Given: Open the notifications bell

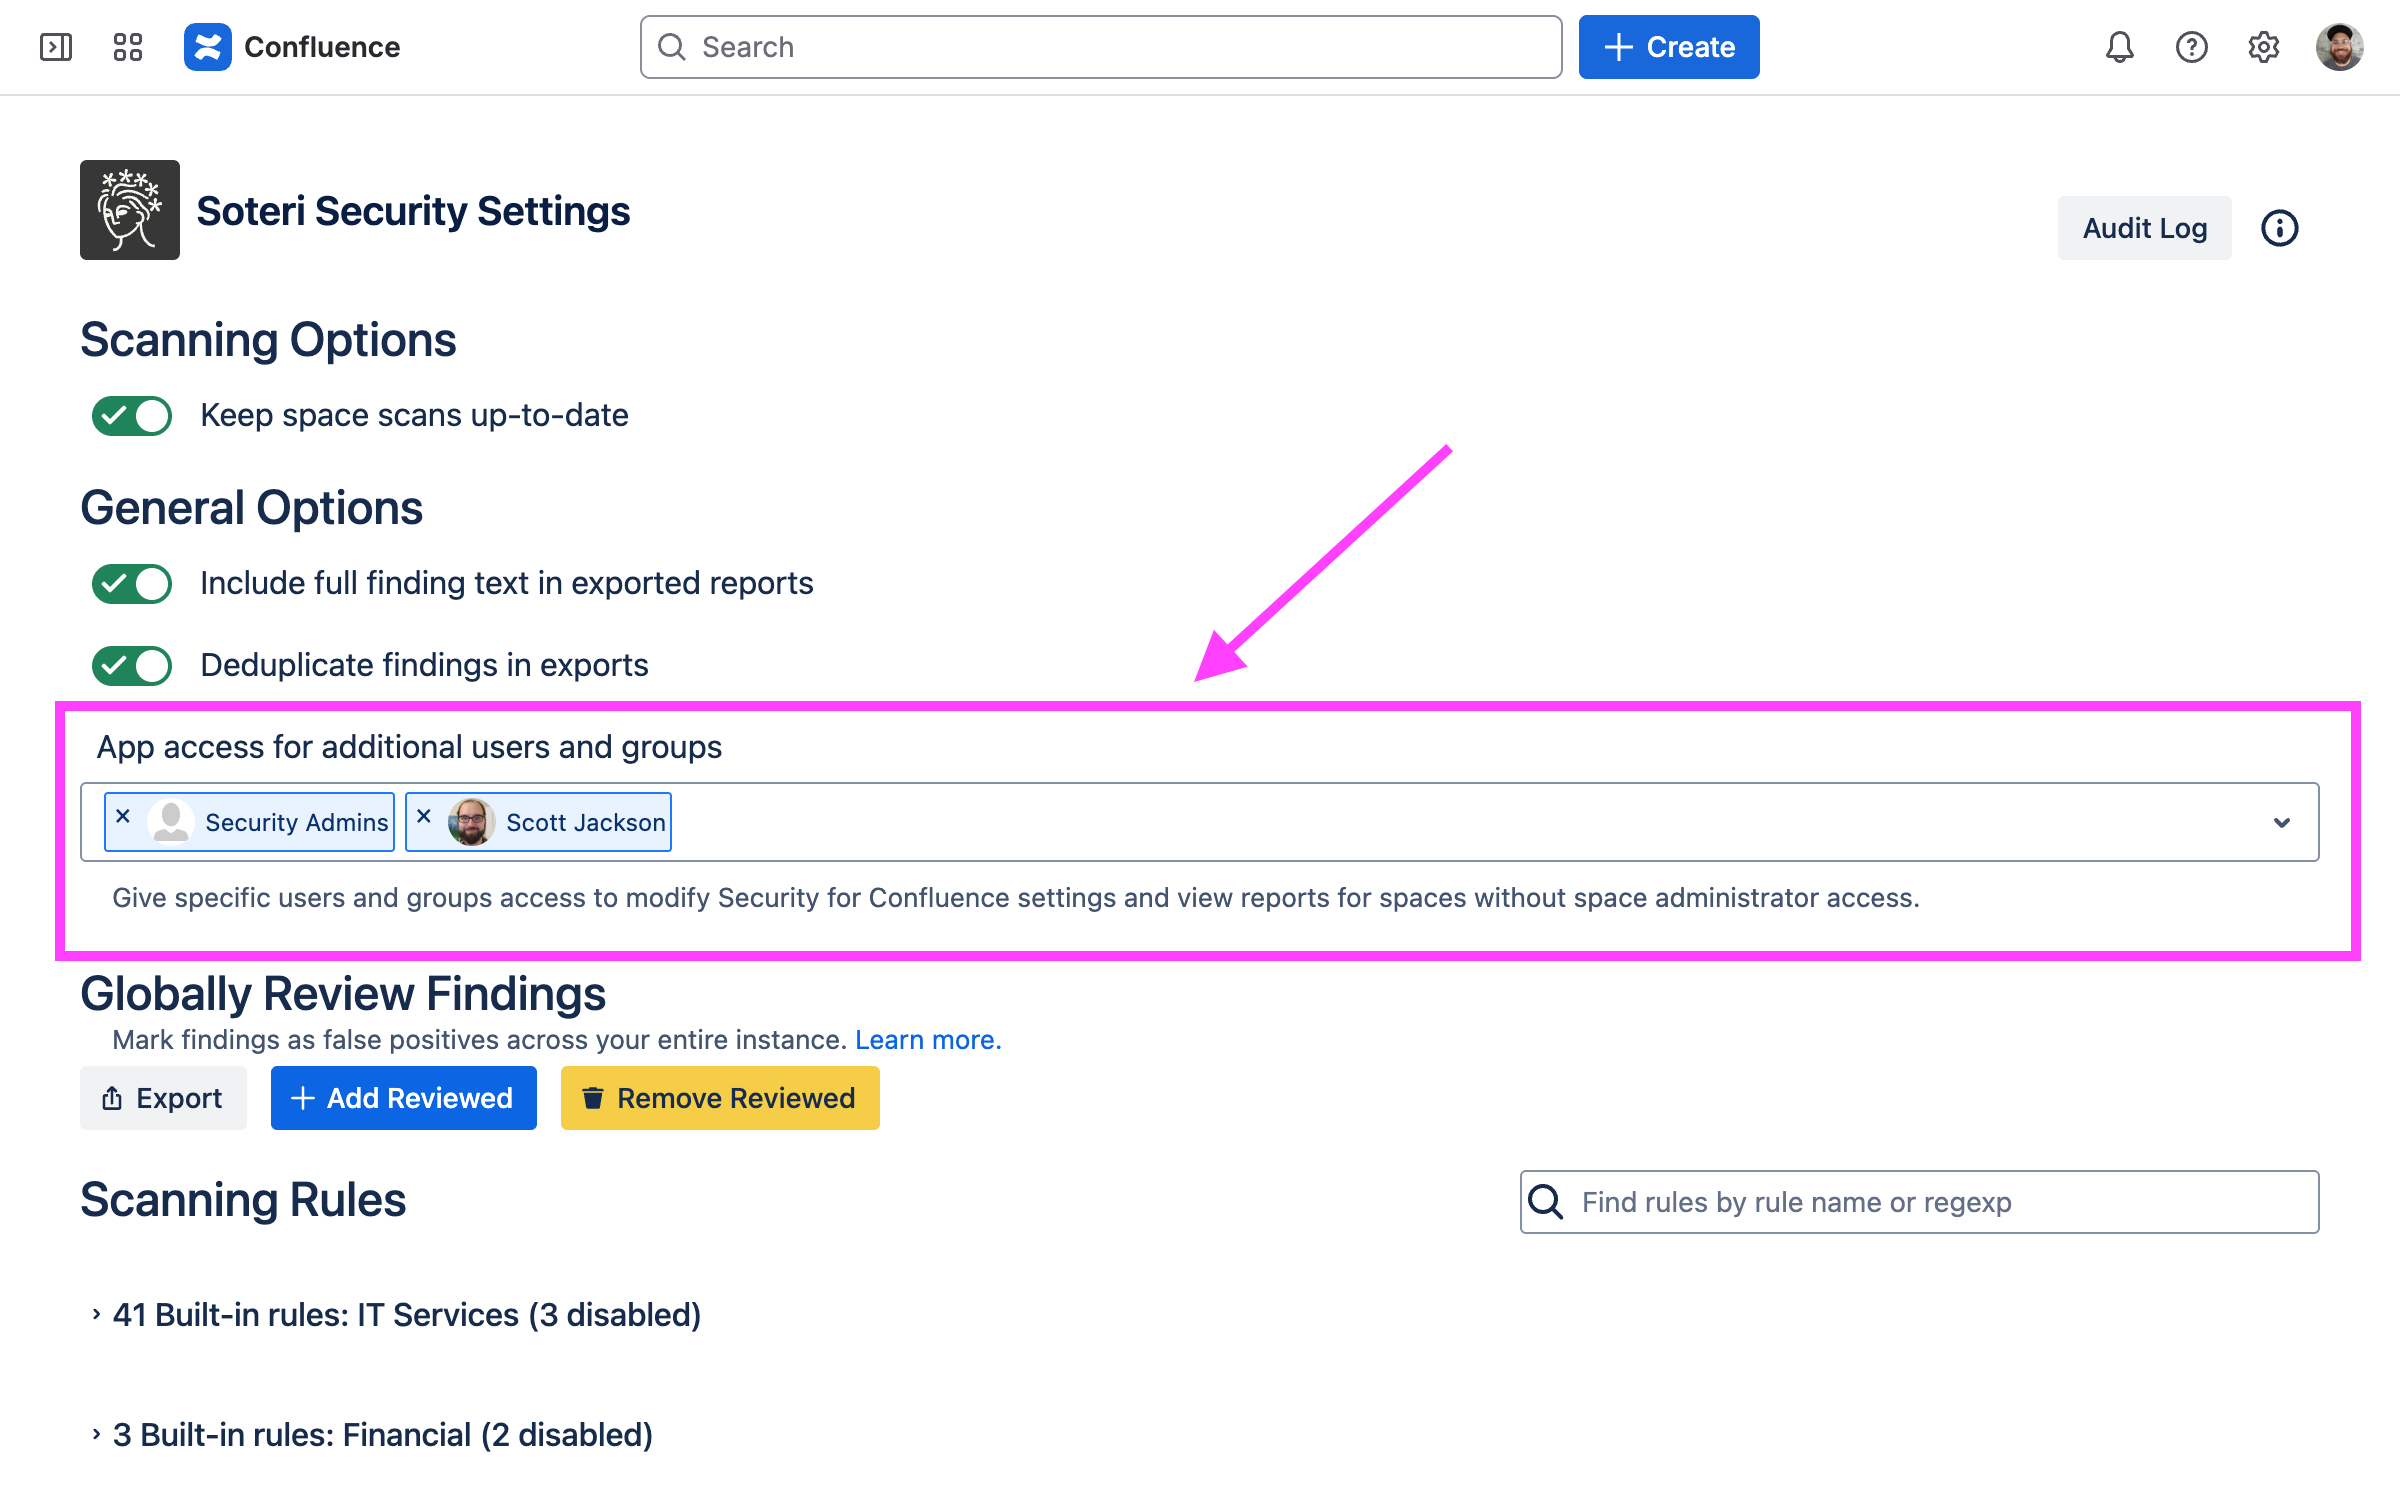Looking at the screenshot, I should tap(2119, 47).
